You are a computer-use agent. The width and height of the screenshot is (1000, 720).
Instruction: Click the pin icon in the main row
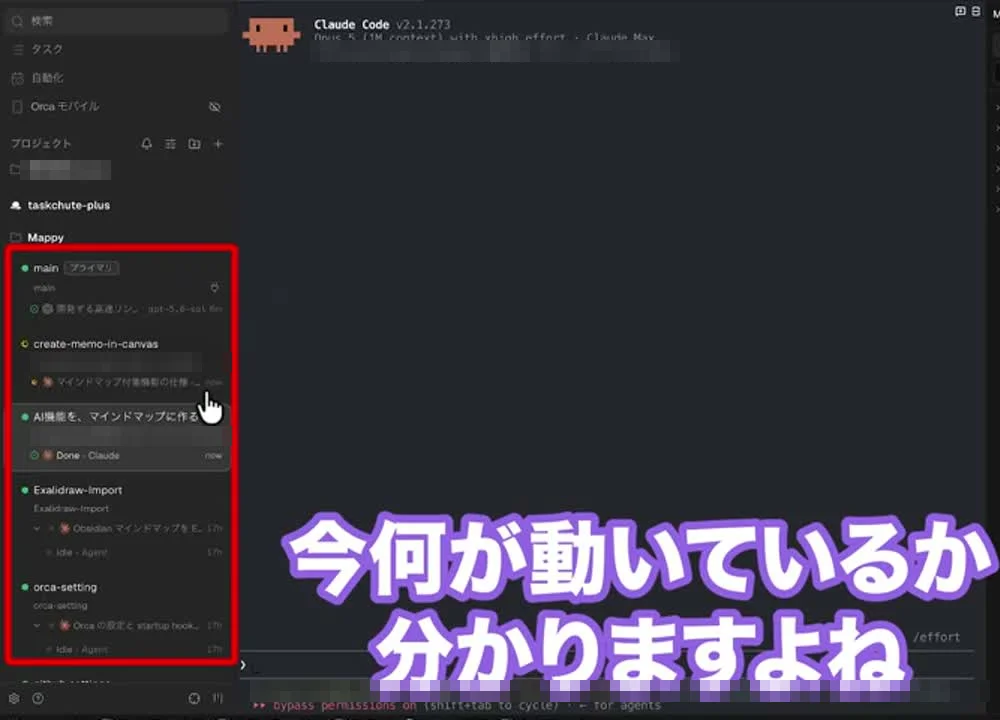(x=215, y=288)
